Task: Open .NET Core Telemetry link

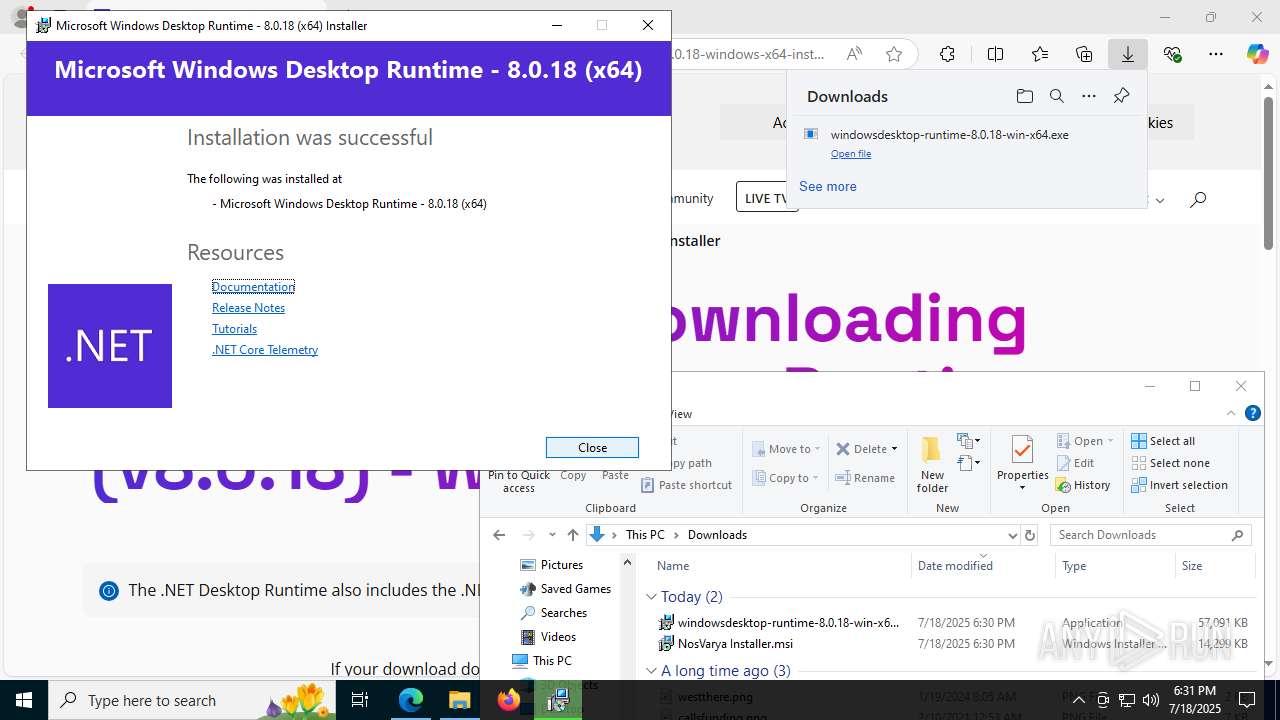Action: [265, 350]
